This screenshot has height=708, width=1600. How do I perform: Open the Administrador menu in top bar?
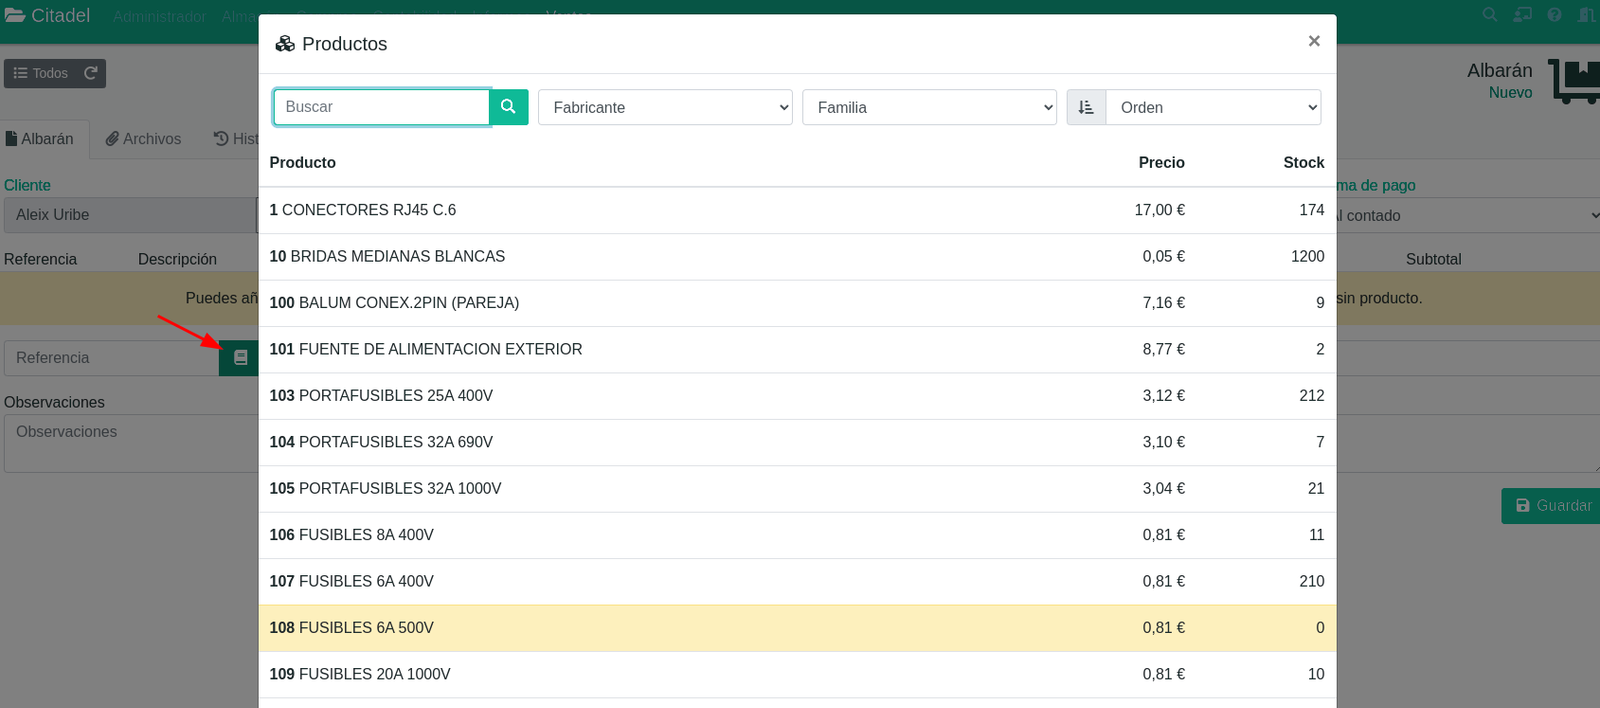pyautogui.click(x=159, y=17)
